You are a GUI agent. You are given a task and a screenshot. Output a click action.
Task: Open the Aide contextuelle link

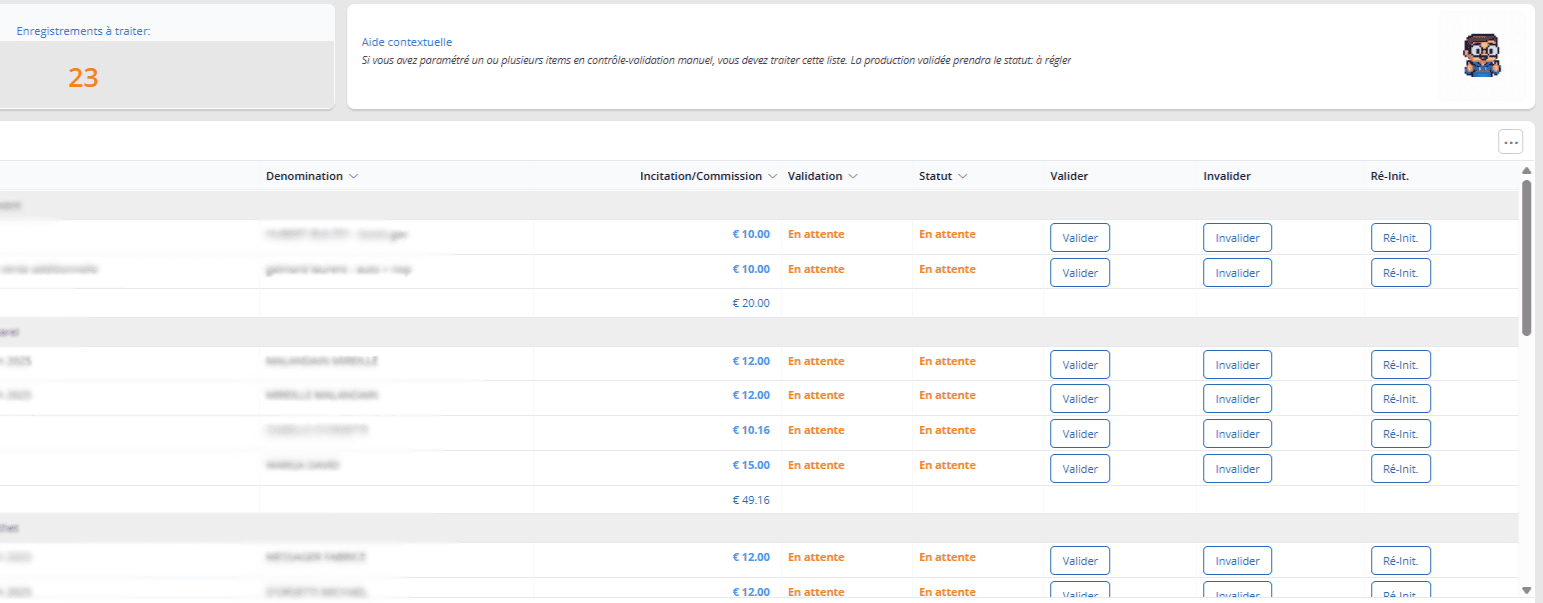(406, 42)
